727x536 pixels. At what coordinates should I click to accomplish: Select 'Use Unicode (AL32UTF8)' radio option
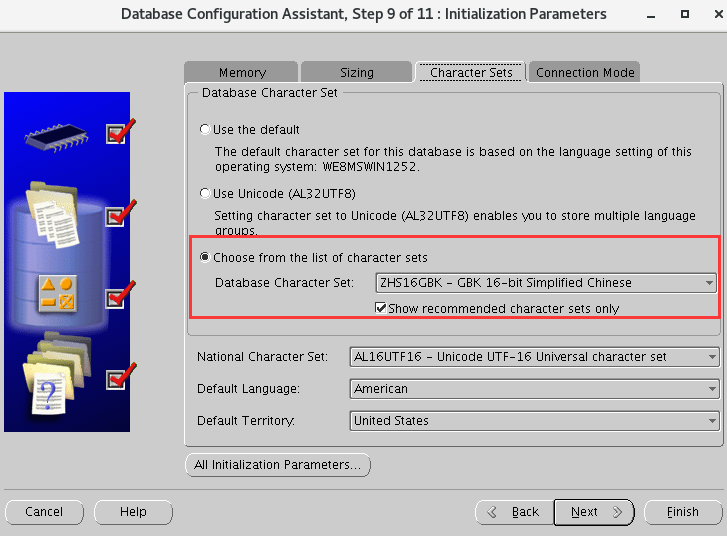click(x=206, y=193)
